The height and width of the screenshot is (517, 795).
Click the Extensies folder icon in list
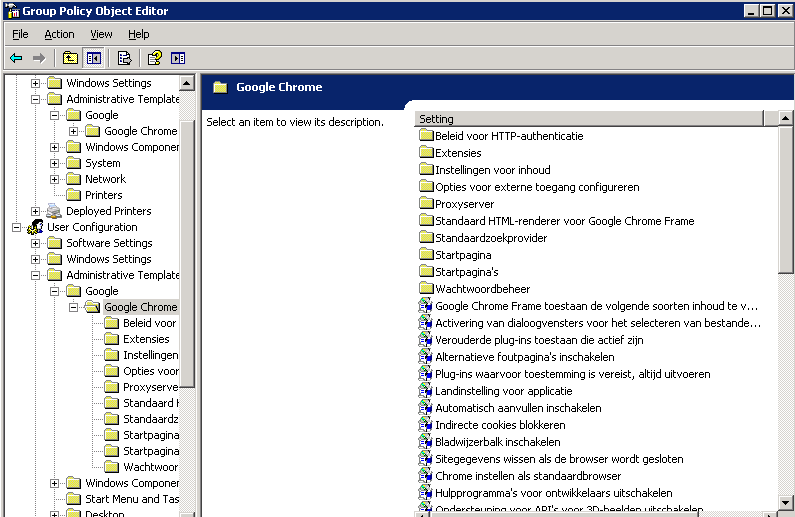click(x=426, y=153)
